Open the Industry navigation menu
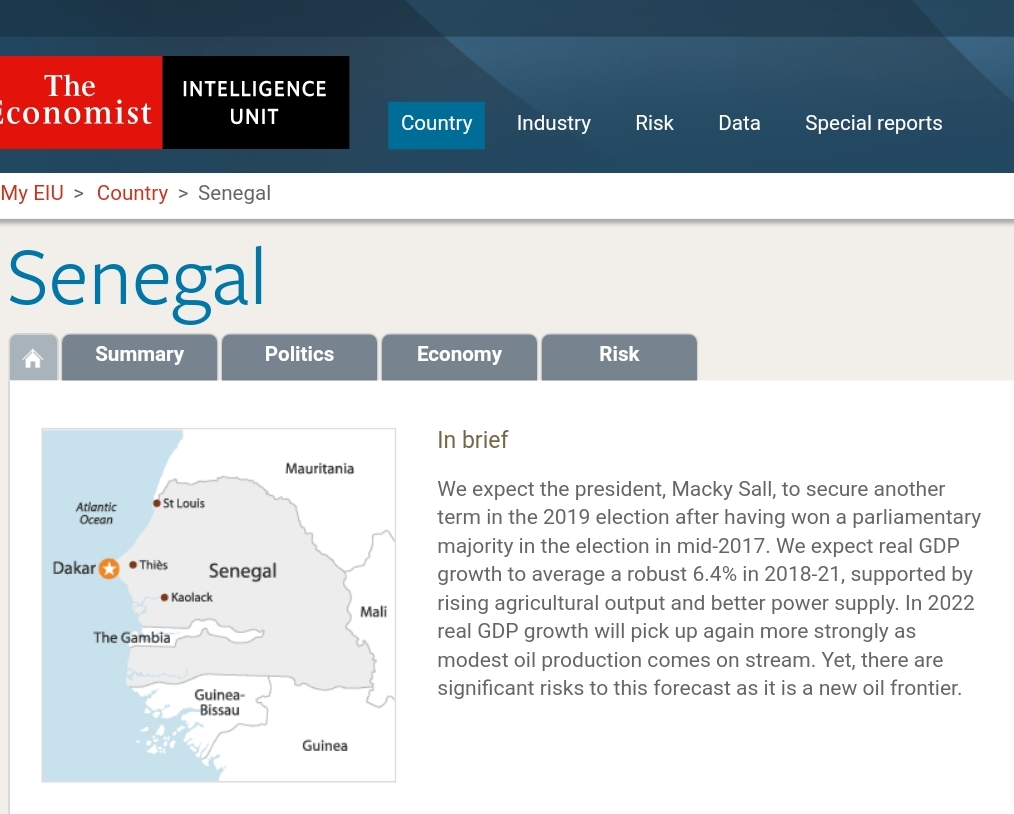1014x814 pixels. 553,124
